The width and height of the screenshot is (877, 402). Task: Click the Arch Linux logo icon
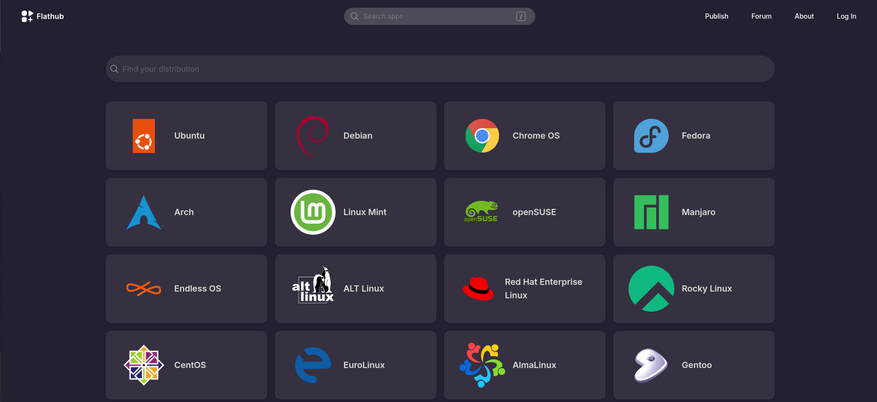tap(144, 212)
